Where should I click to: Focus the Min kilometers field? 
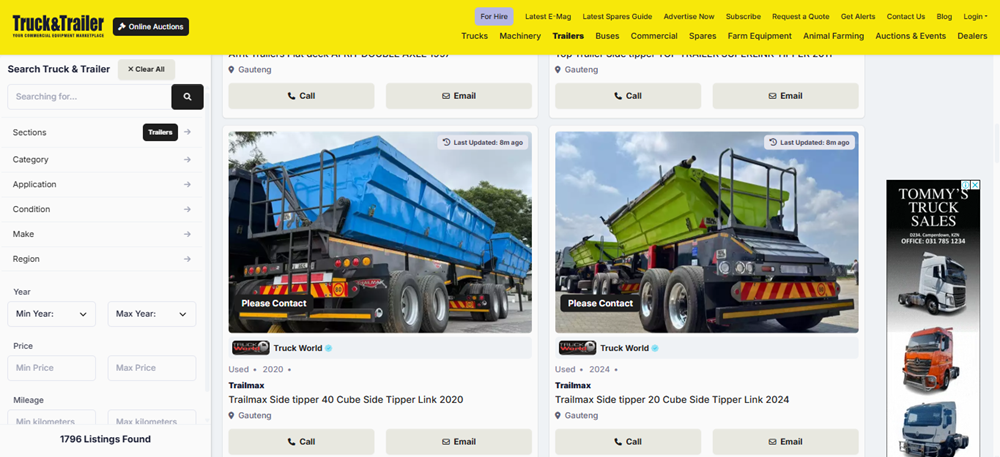[52, 419]
